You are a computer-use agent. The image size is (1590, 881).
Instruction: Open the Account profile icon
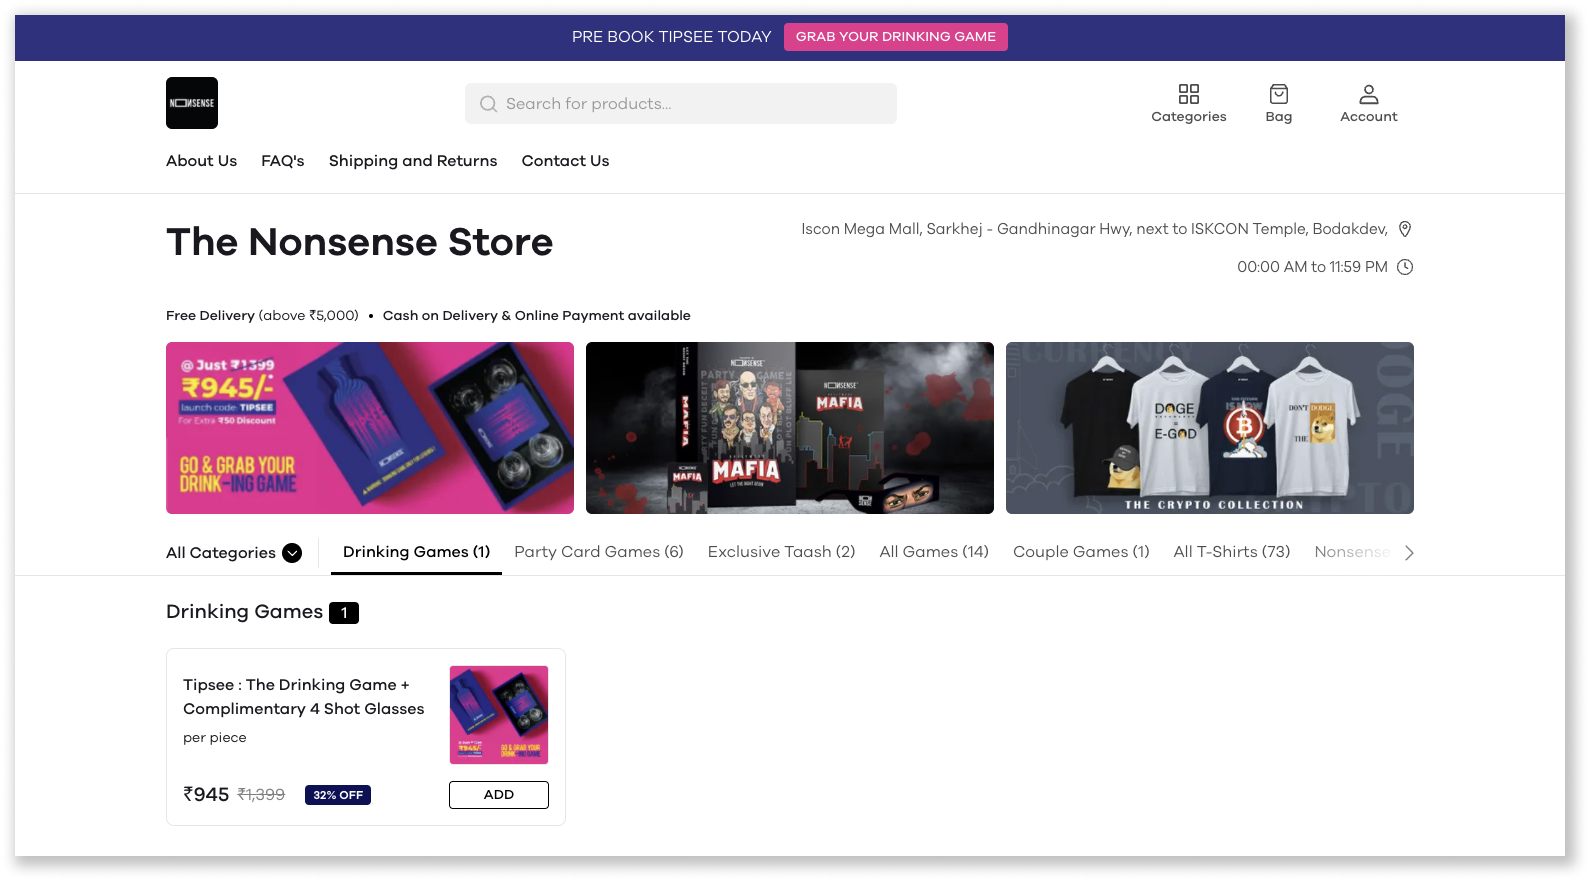coord(1368,94)
